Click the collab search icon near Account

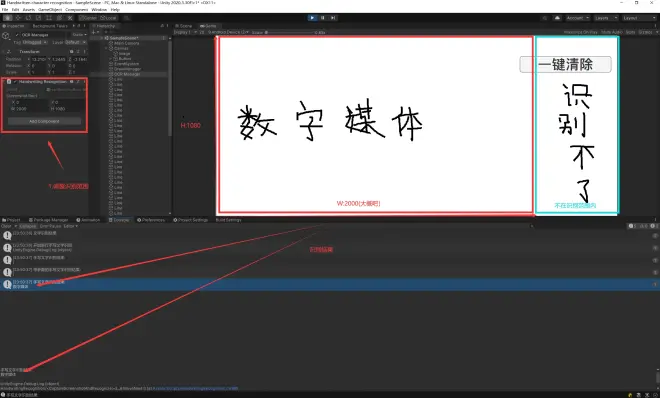pos(545,18)
